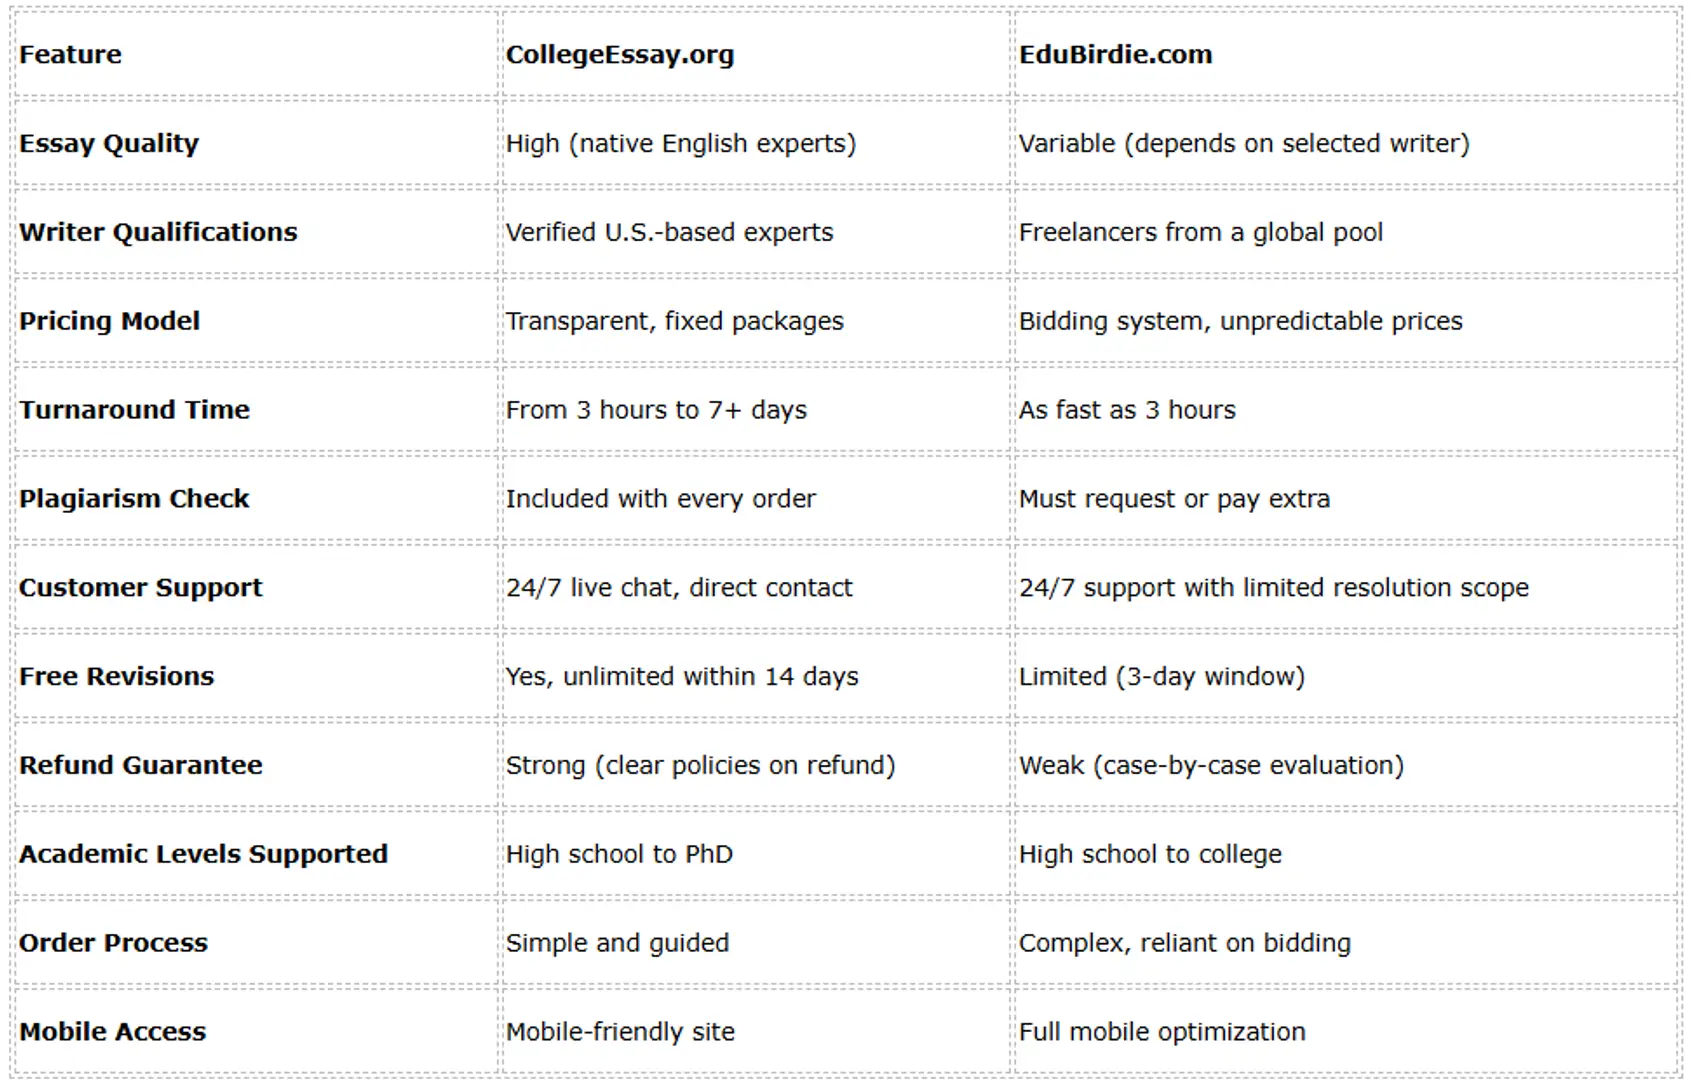Click "Freelancers from a global pool" cell

1200,233
